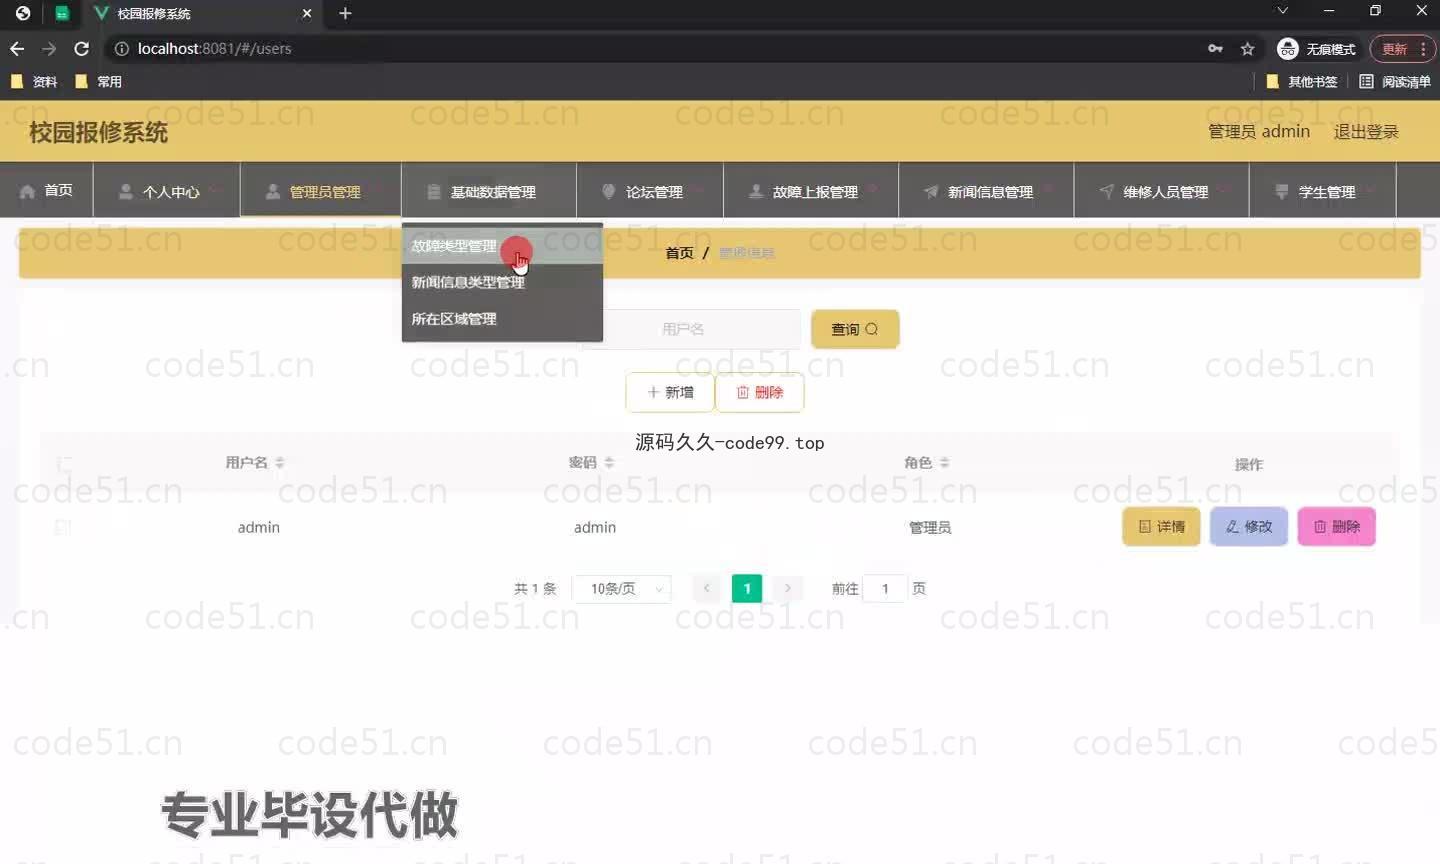Click the browser forward arrow

(49, 48)
